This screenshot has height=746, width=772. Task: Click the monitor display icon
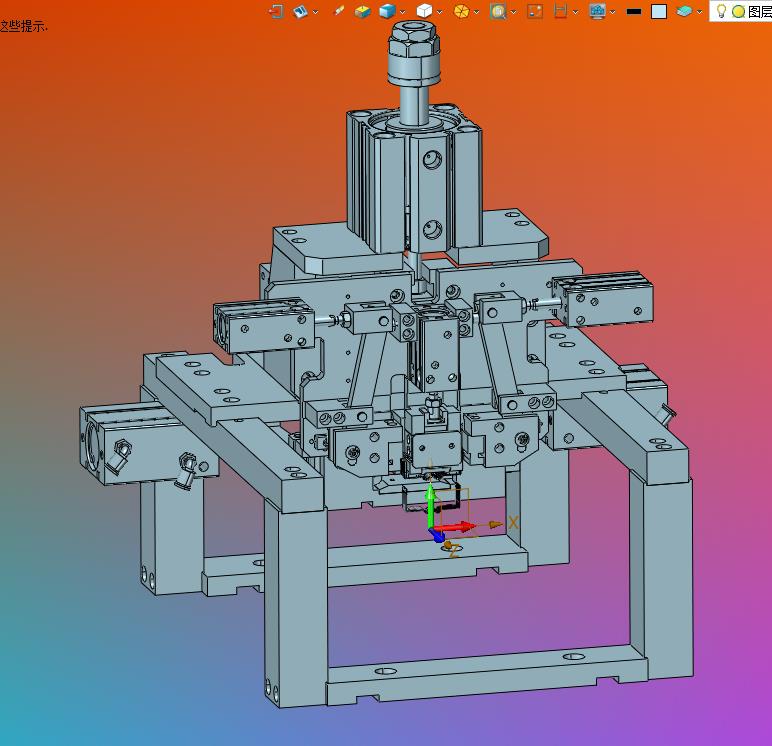pos(597,11)
